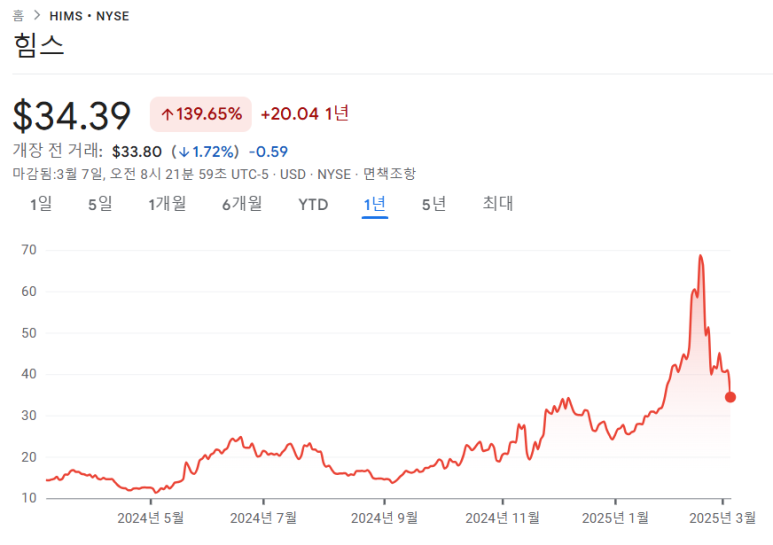Image resolution: width=773 pixels, height=545 pixels.
Task: Switch to the YTD range tab
Action: tap(313, 204)
